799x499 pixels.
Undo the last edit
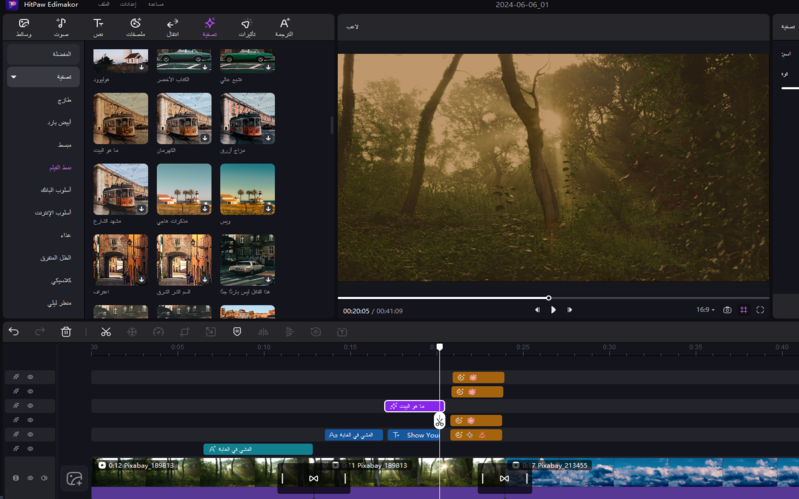[x=14, y=332]
